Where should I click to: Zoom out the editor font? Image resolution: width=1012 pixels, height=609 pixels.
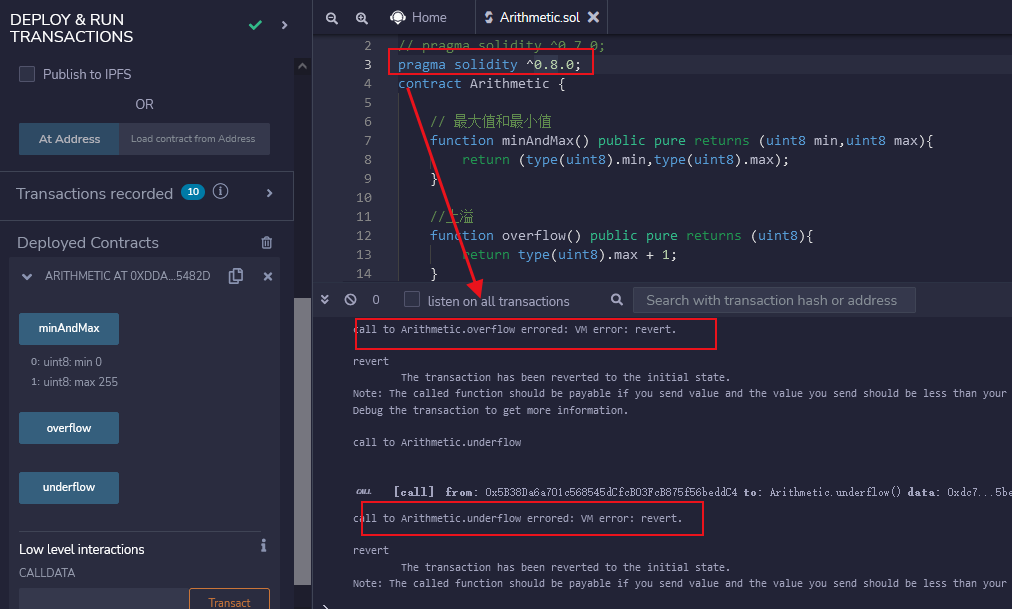tap(332, 18)
